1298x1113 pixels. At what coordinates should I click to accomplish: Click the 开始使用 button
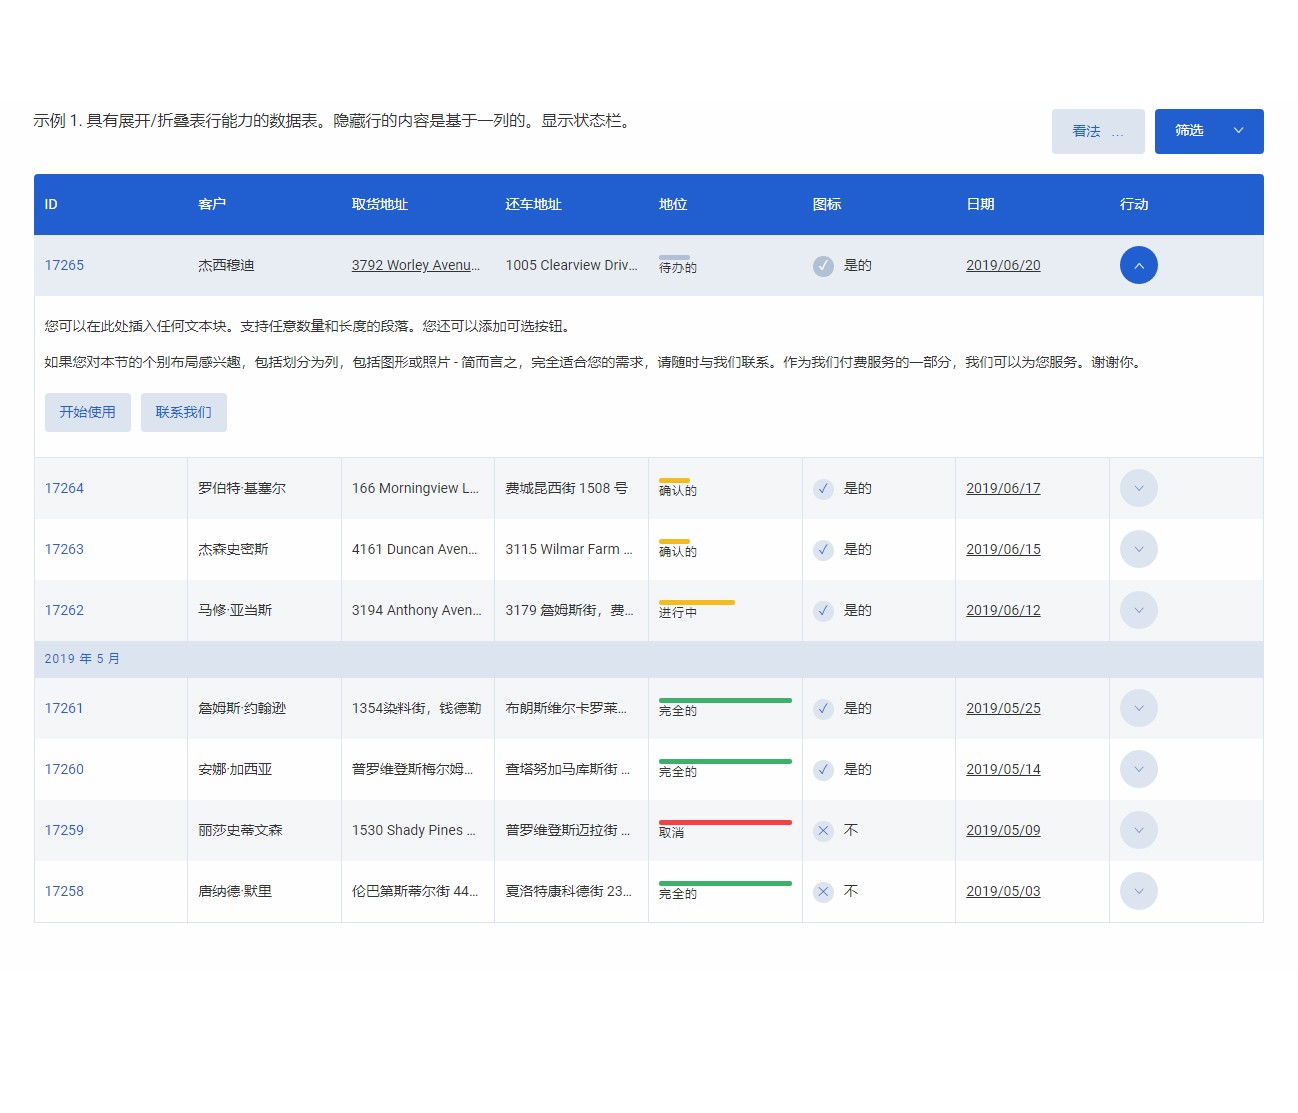88,412
